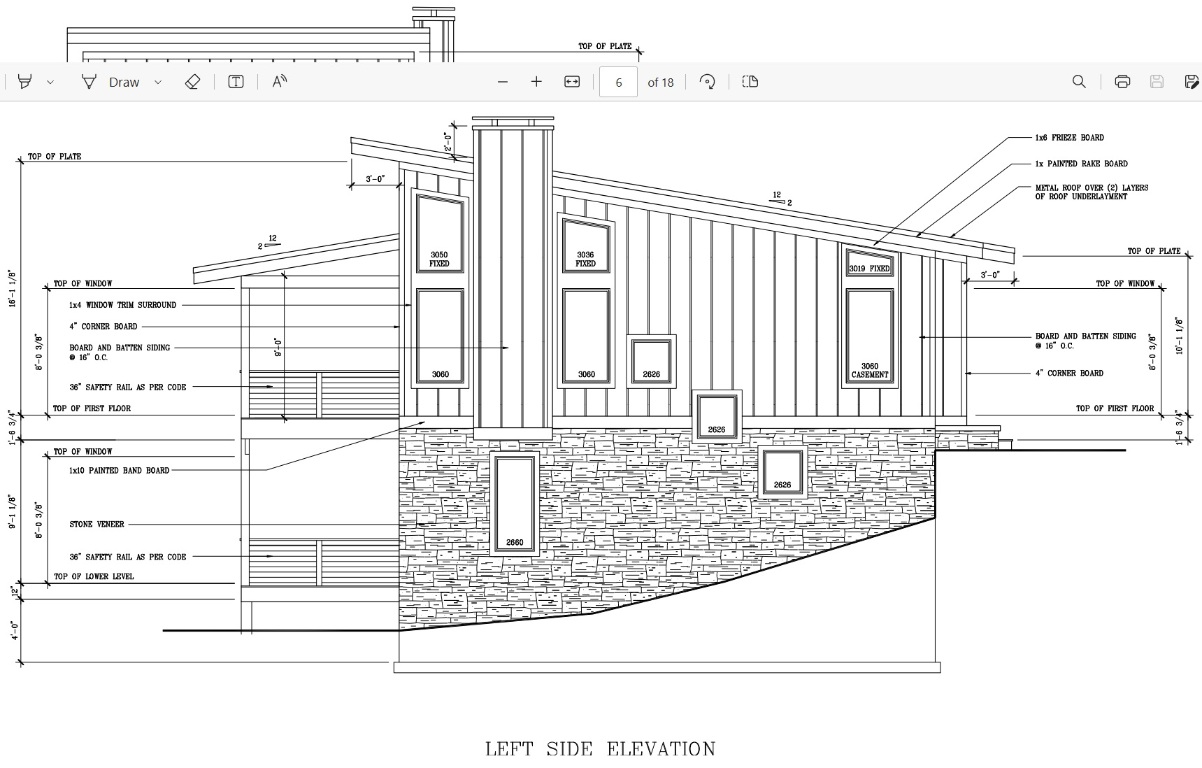Click the 3019 FIXED window label
Viewport: 1202px width, 768px height.
tap(869, 269)
